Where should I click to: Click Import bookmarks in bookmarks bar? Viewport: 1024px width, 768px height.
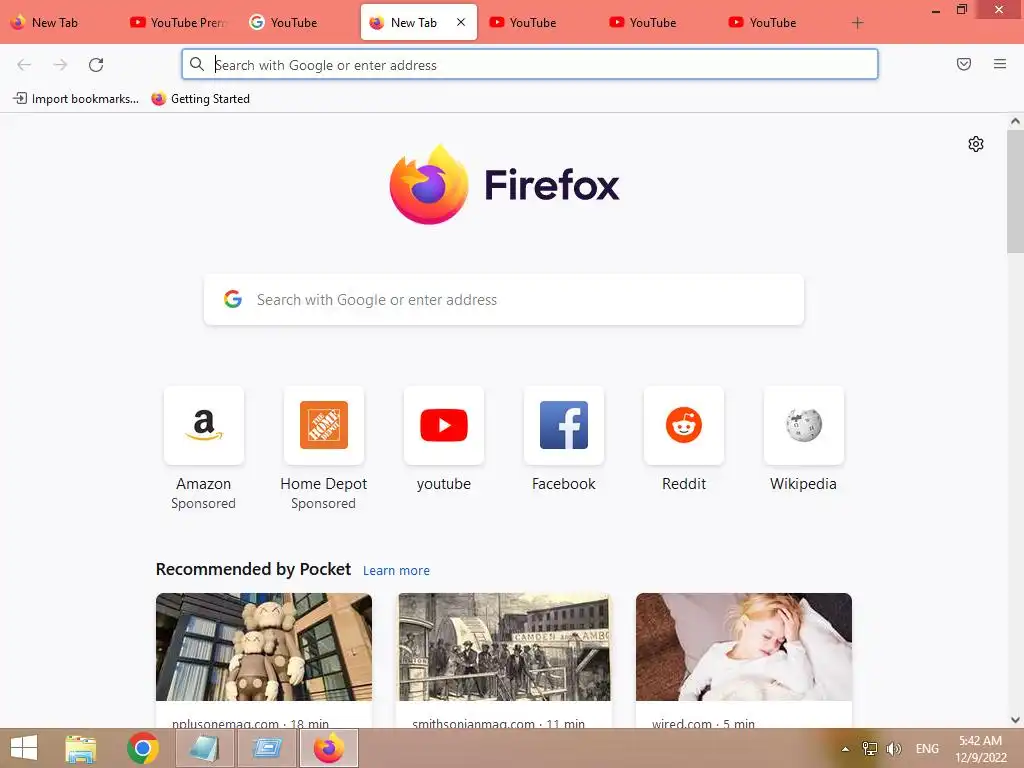click(x=76, y=99)
